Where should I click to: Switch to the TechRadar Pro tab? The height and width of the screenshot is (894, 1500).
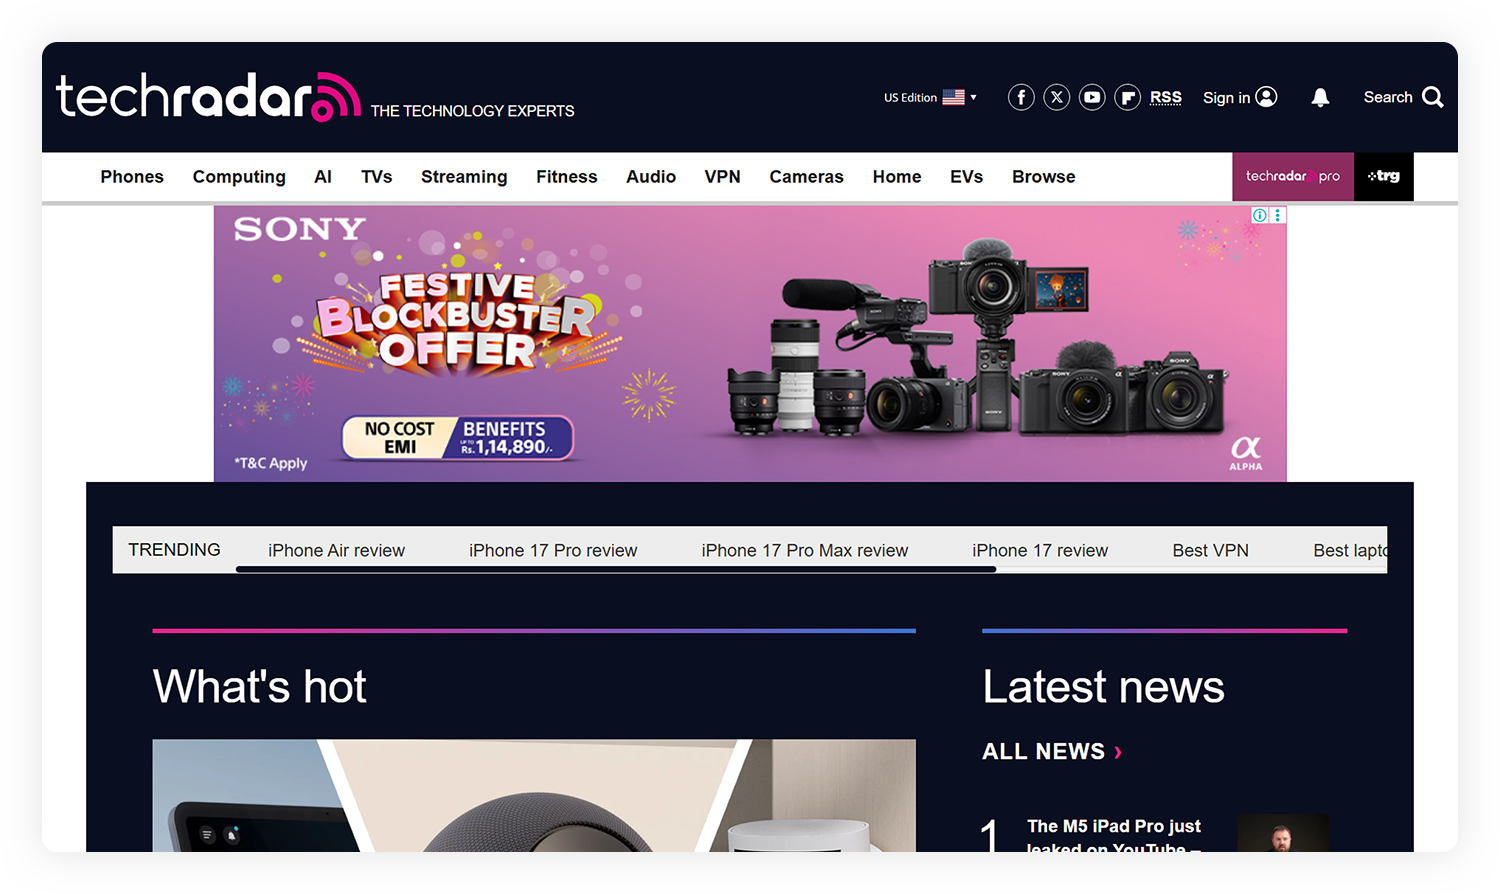click(1292, 177)
